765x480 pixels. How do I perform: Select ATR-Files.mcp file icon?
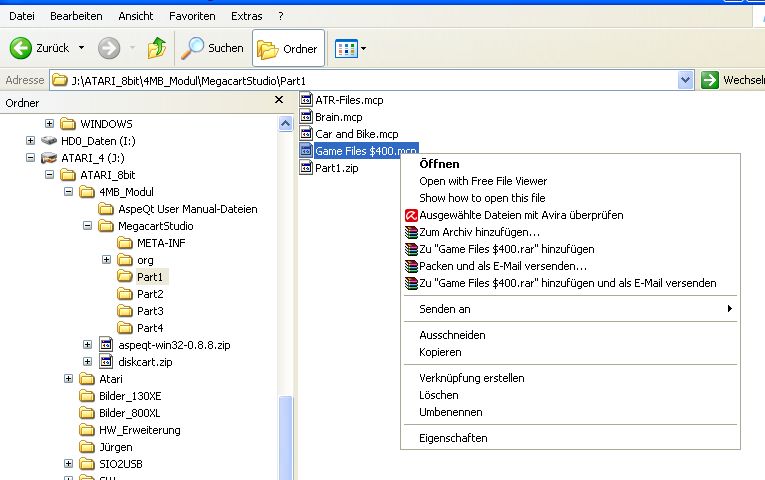306,100
